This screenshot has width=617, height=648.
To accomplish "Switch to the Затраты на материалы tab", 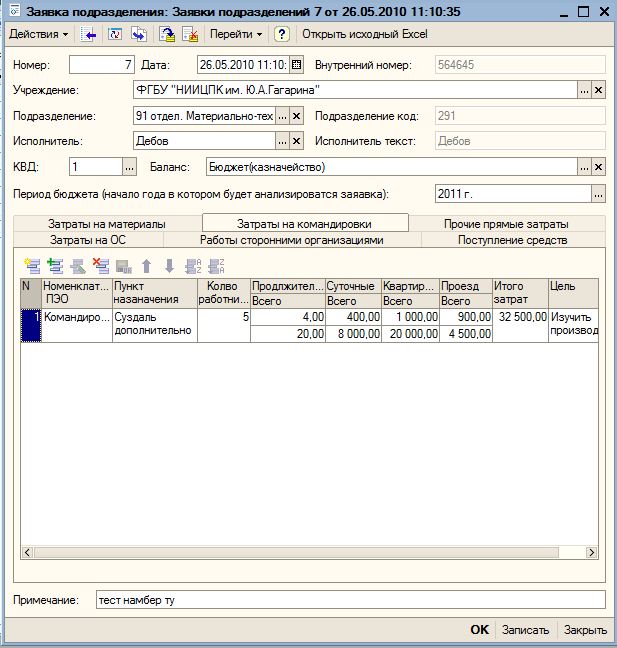I will pyautogui.click(x=107, y=224).
